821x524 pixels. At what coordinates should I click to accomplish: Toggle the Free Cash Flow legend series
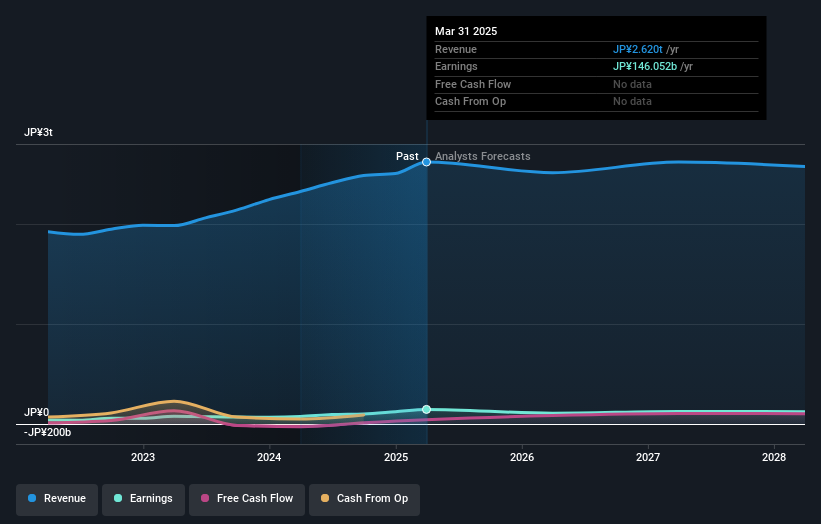[x=247, y=499]
